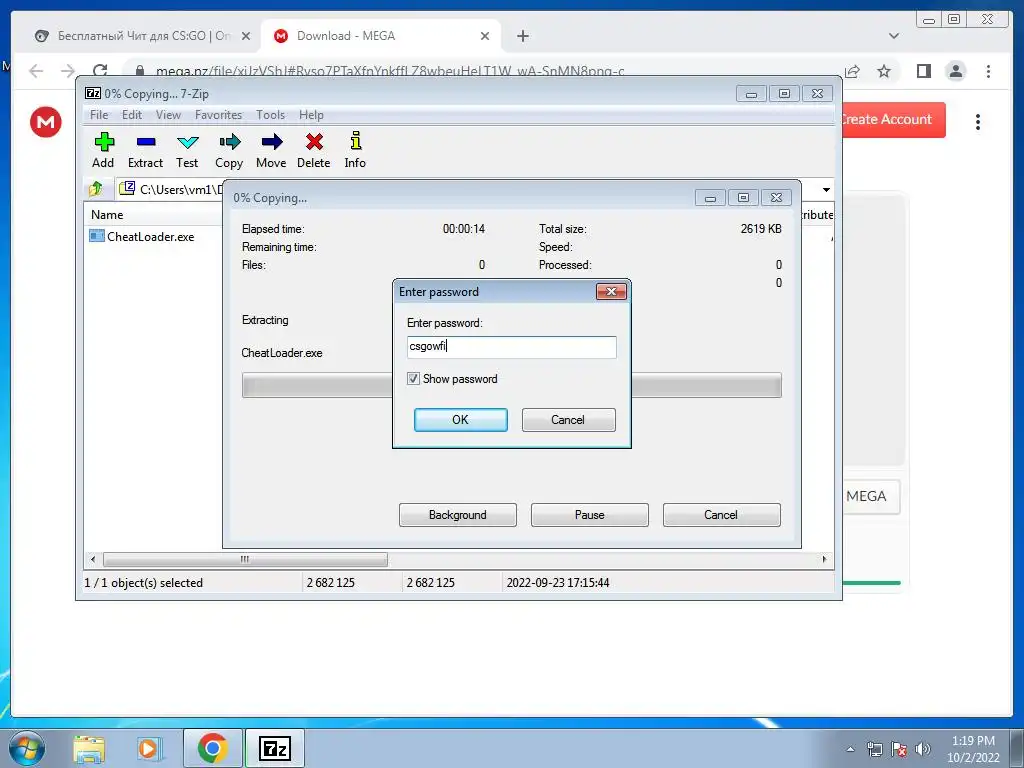
Task: Open Chrome's tab search chevron
Action: (894, 36)
